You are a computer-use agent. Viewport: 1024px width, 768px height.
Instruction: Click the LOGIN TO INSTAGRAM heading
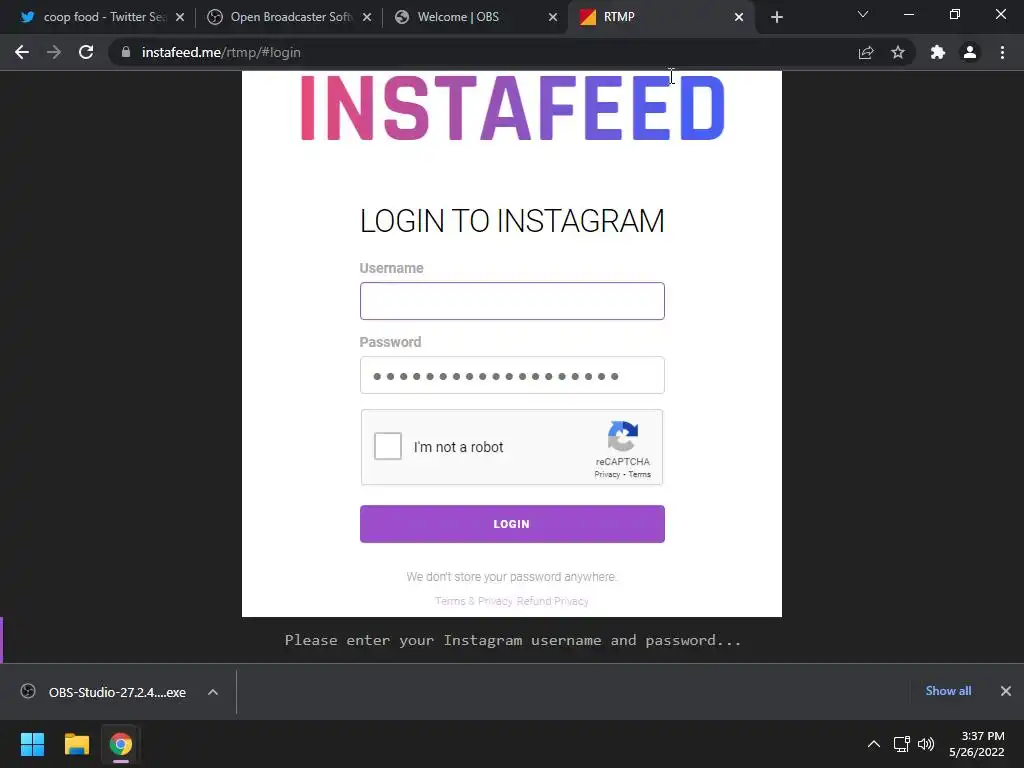pos(512,221)
